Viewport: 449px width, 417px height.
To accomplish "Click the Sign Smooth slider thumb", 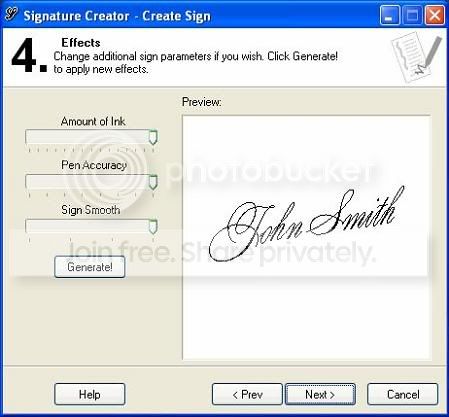I will [153, 227].
